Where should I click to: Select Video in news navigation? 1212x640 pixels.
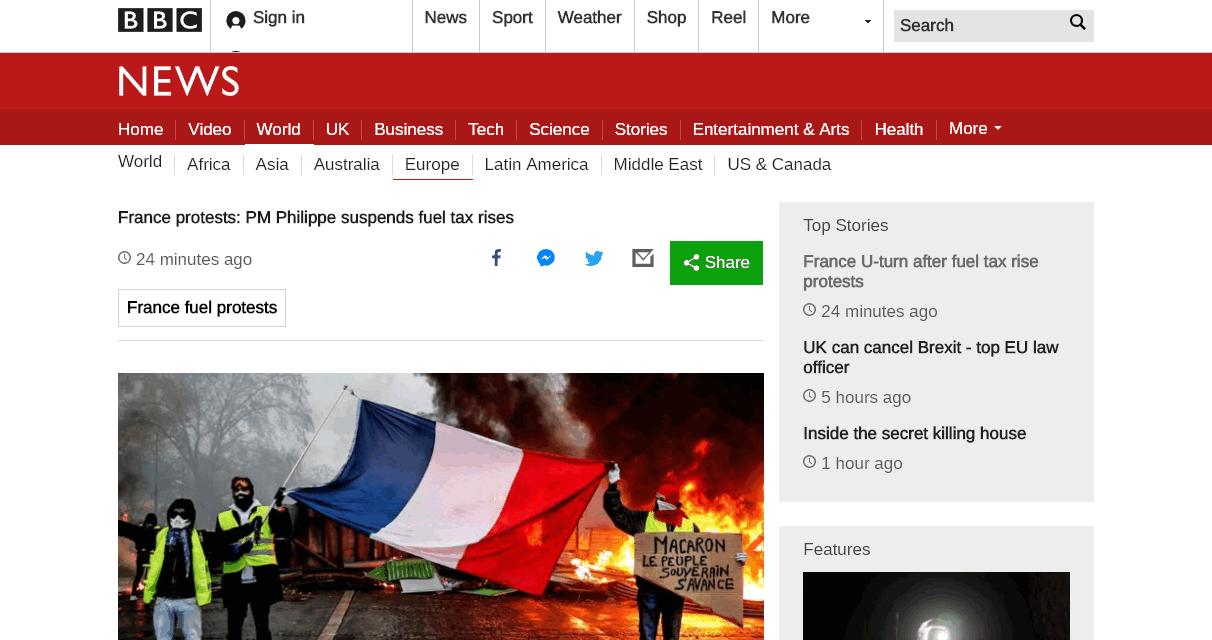pos(210,129)
